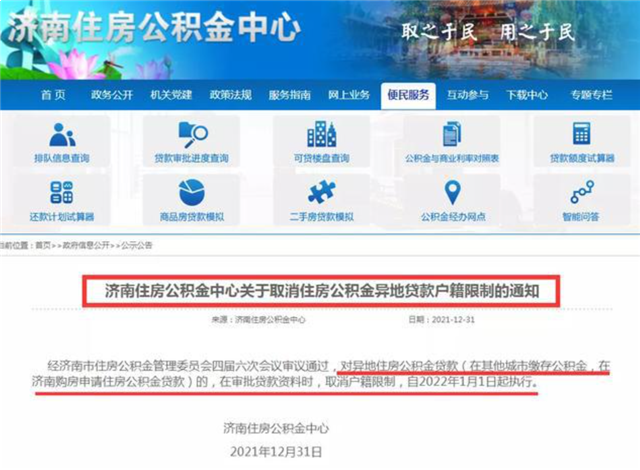
Task: Click the 贷款额度试算器 label
Action: pyautogui.click(x=582, y=158)
